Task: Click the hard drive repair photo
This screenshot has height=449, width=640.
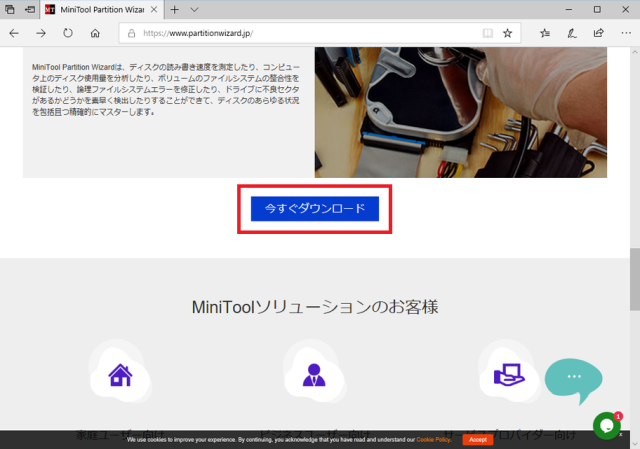Action: tap(461, 112)
